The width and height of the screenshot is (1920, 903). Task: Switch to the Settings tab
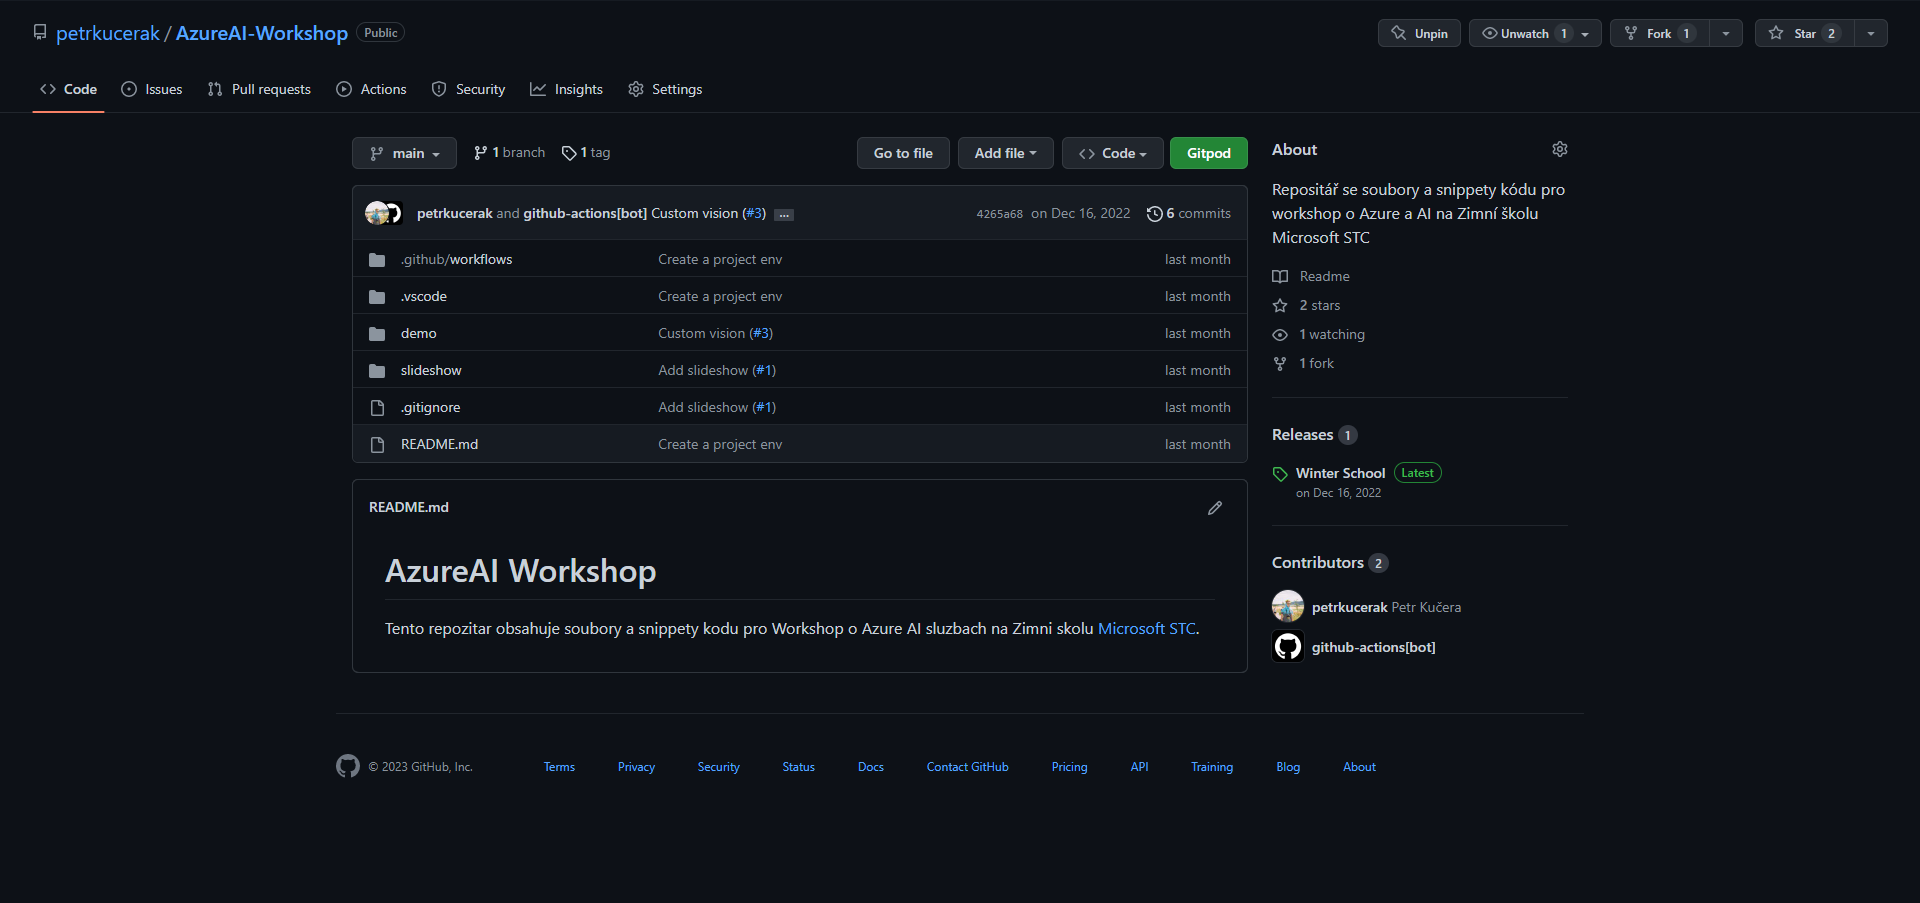pos(664,89)
